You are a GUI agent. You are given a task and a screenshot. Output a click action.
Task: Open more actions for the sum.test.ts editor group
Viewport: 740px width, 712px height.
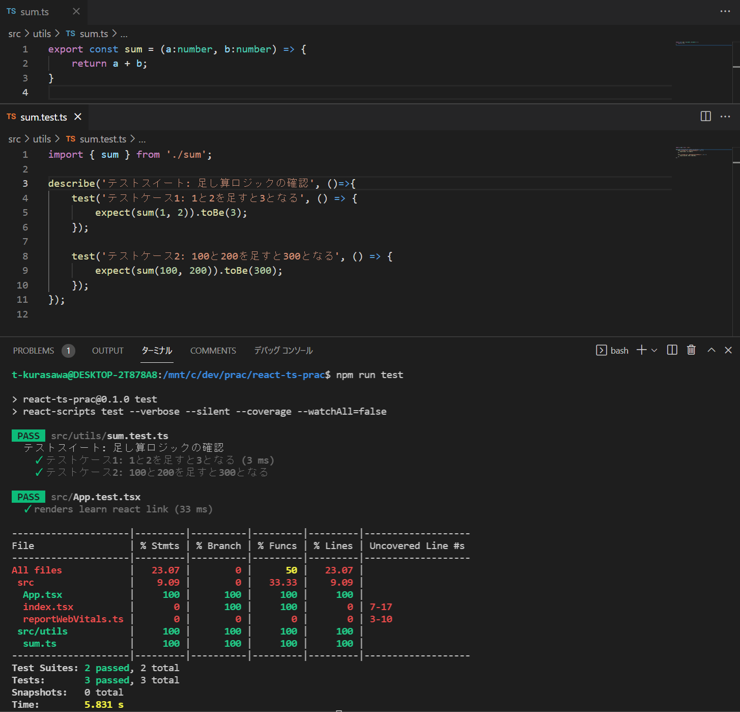tap(725, 116)
